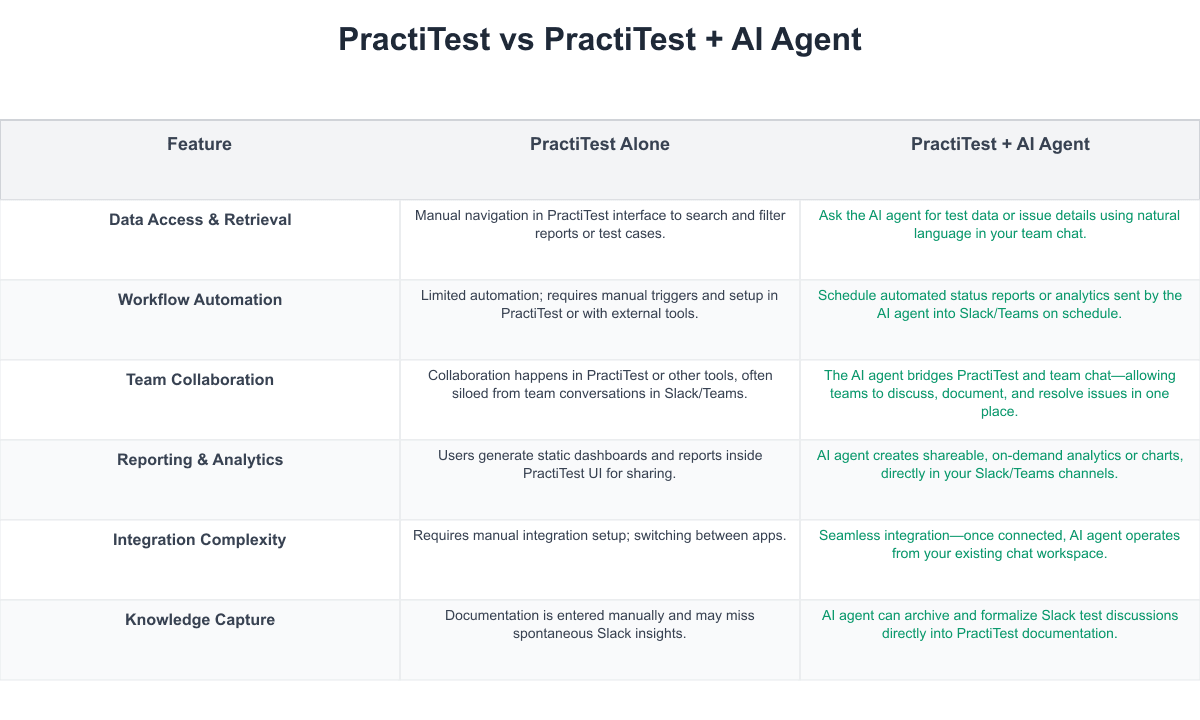This screenshot has width=1200, height=720.
Task: Click the "Integration Complexity" row label
Action: point(200,540)
